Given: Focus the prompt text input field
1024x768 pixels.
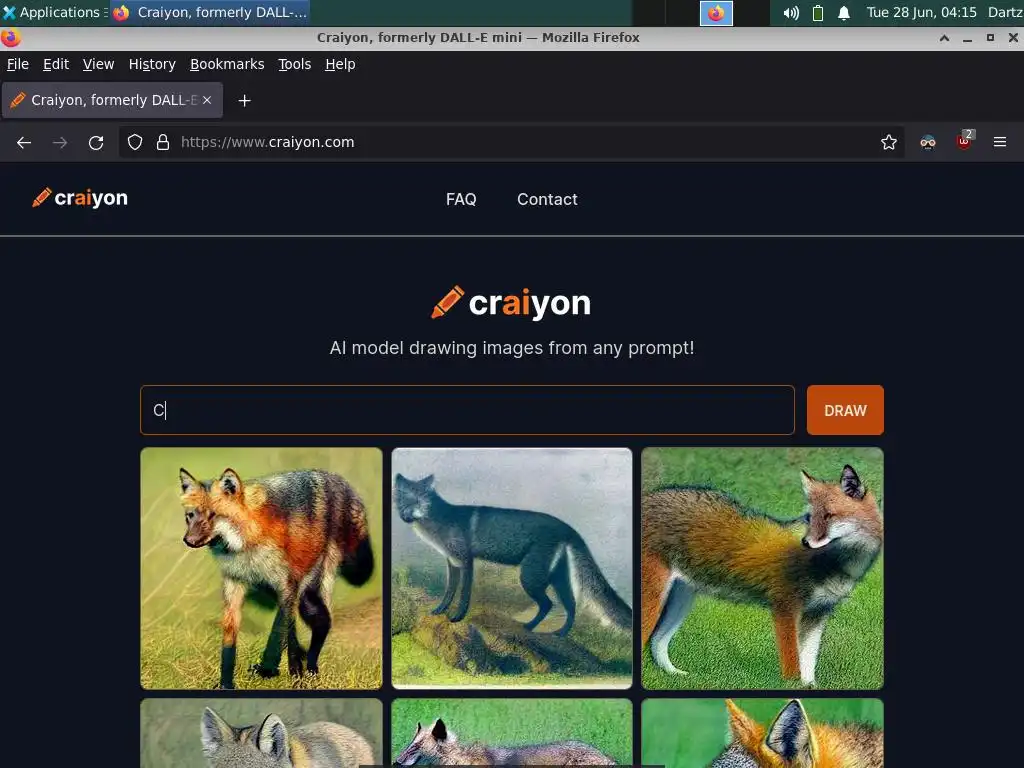Looking at the screenshot, I should [x=468, y=410].
